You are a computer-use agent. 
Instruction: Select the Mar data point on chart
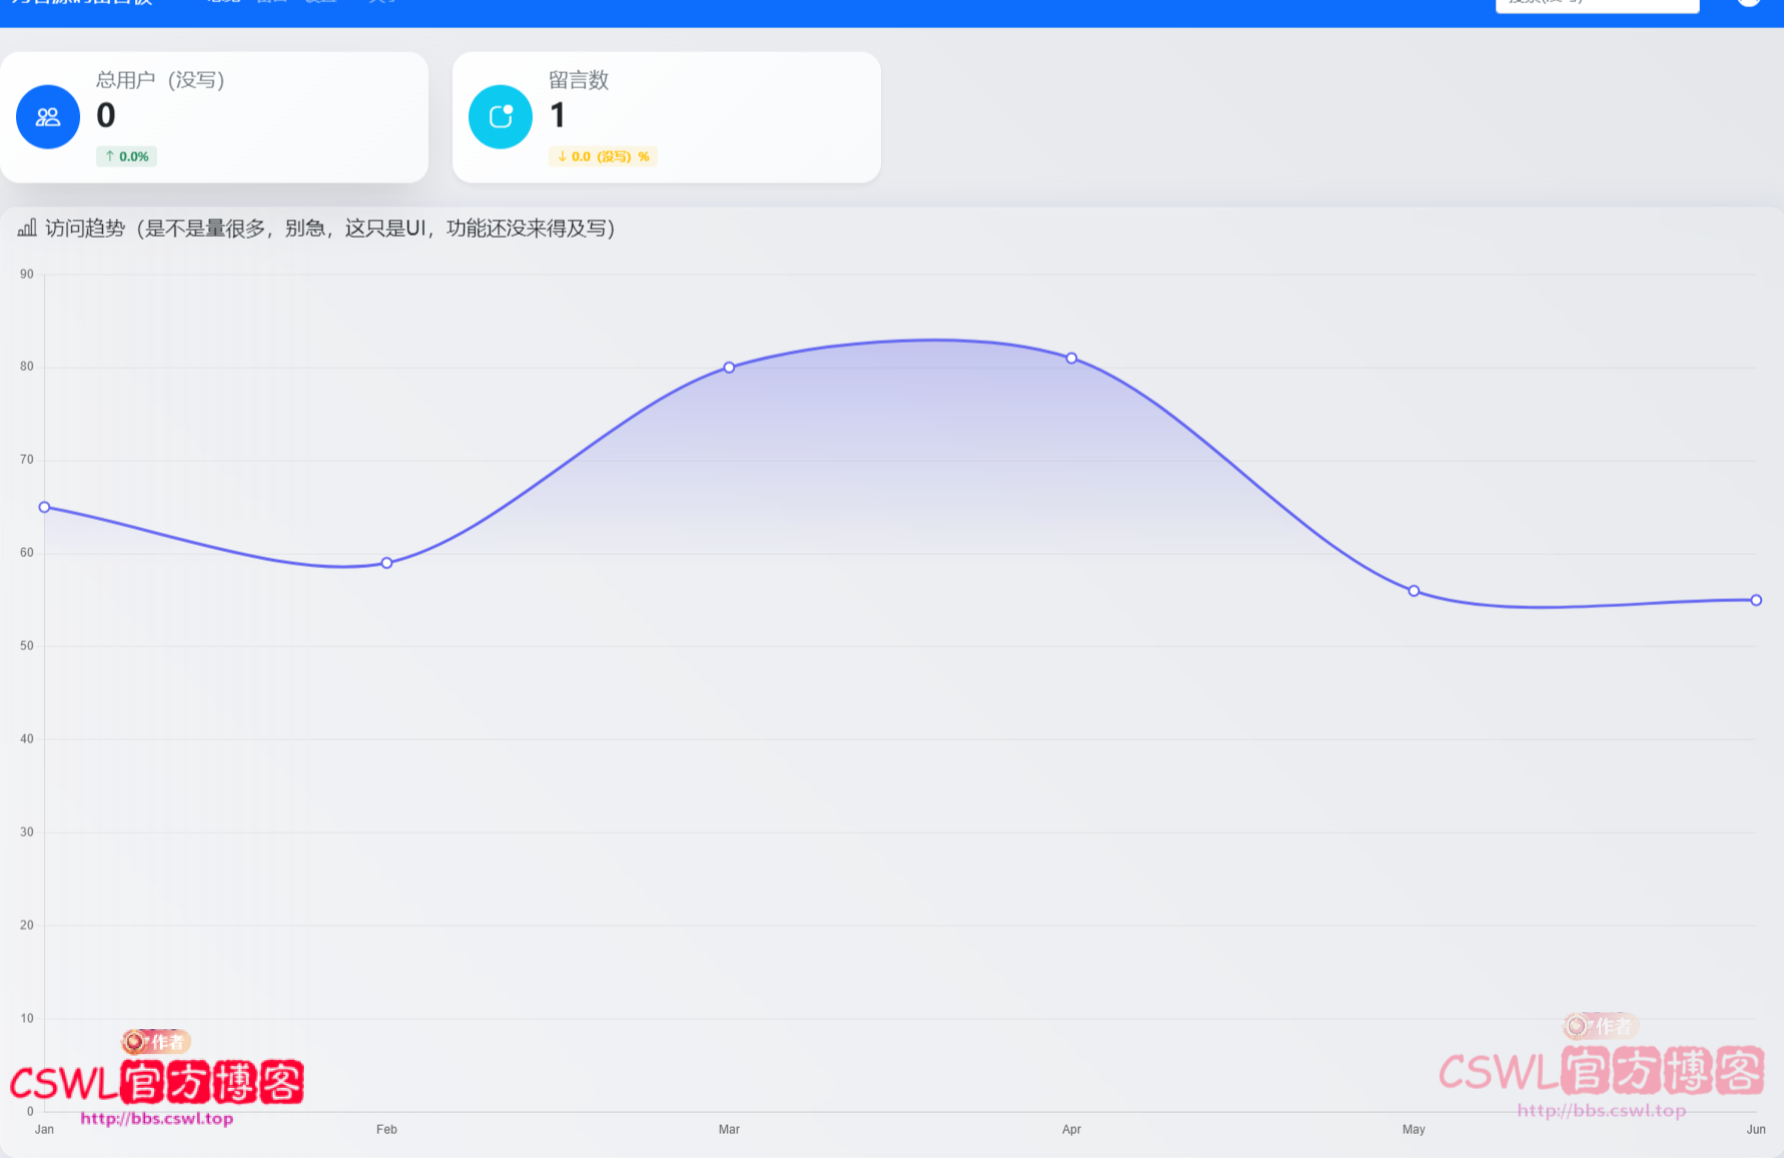click(x=729, y=367)
